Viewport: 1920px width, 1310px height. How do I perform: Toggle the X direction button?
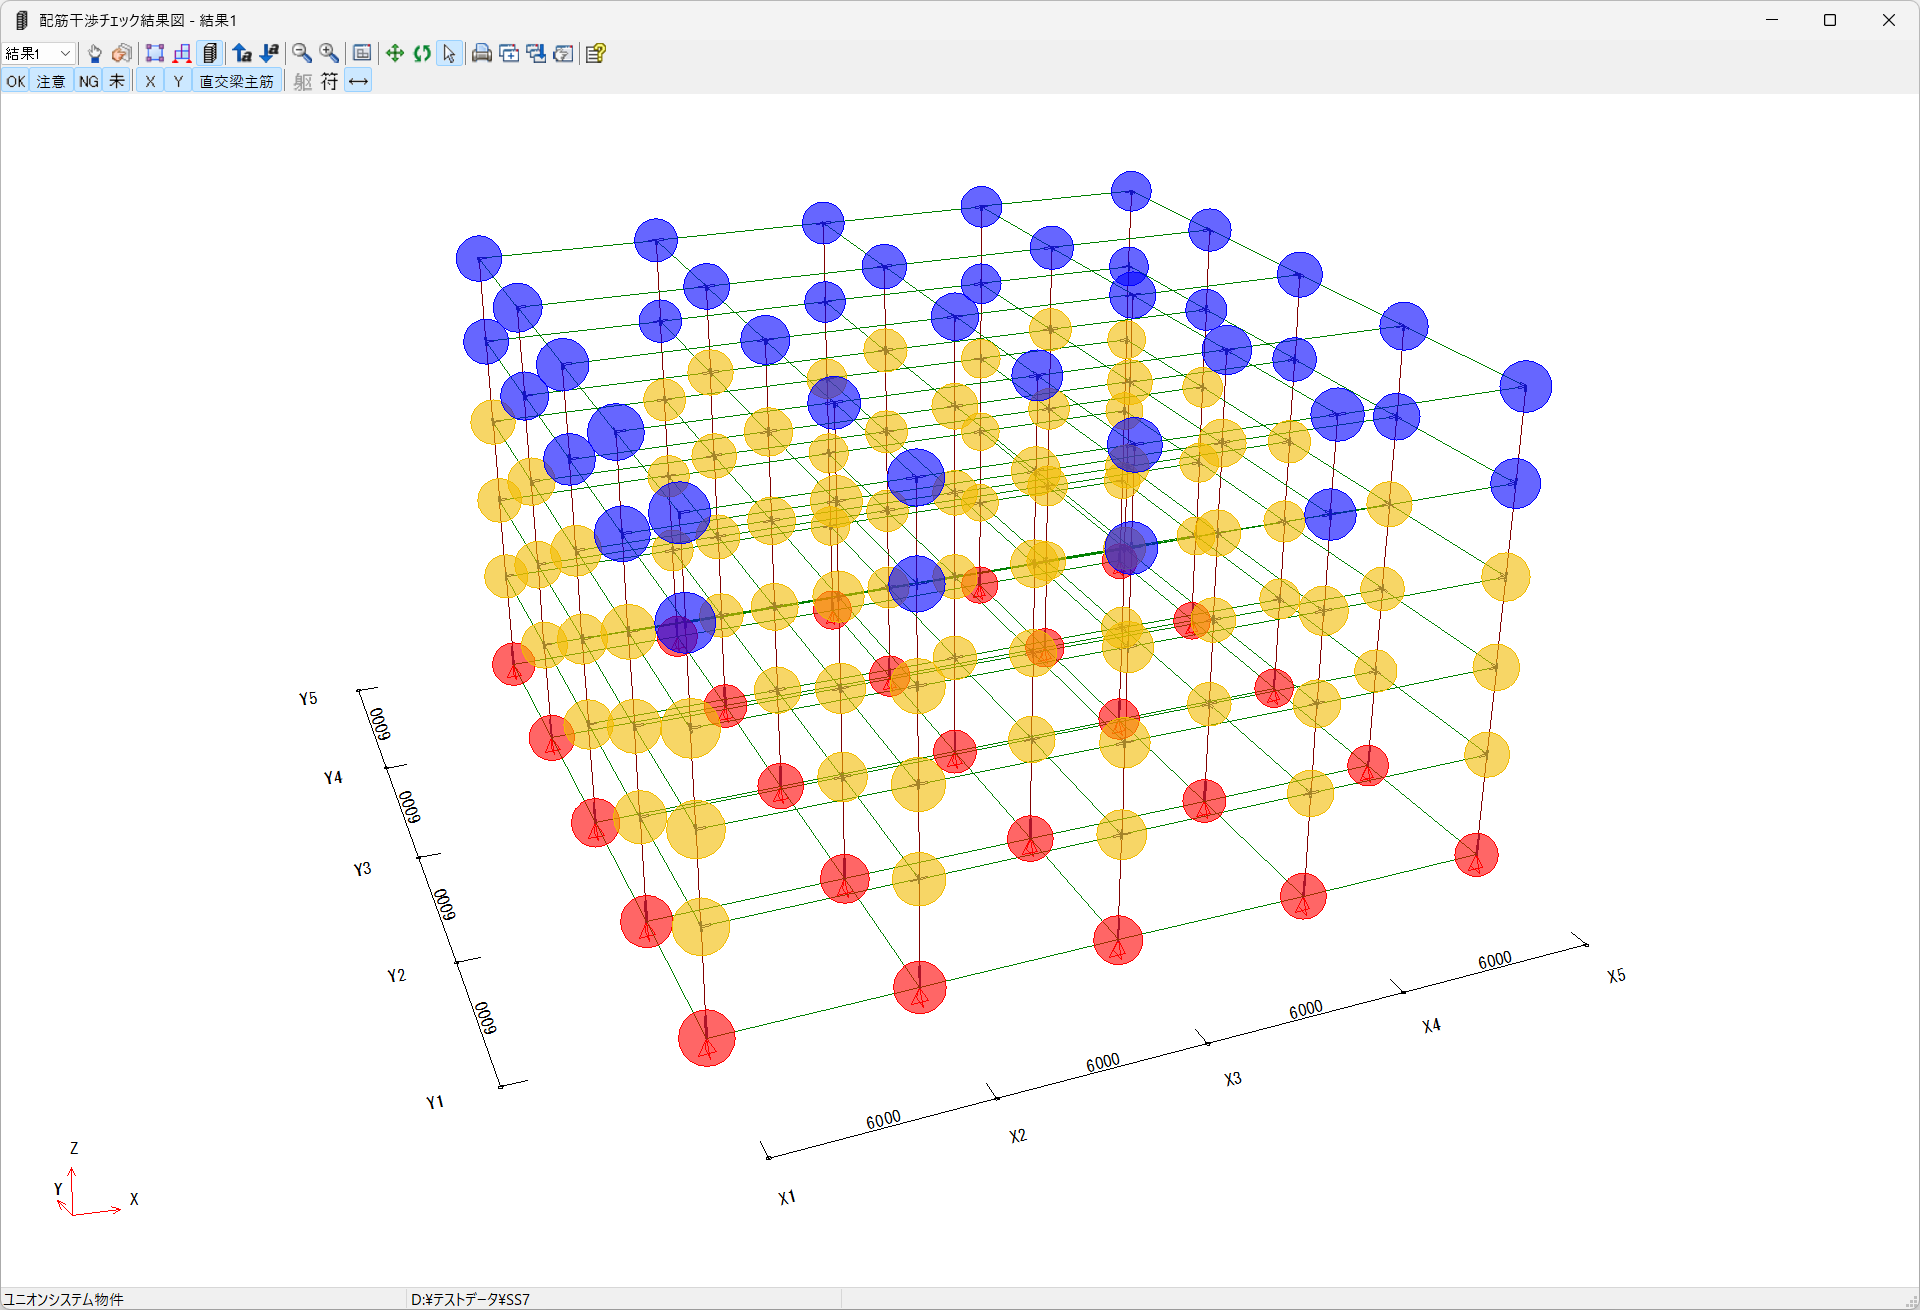pyautogui.click(x=150, y=82)
